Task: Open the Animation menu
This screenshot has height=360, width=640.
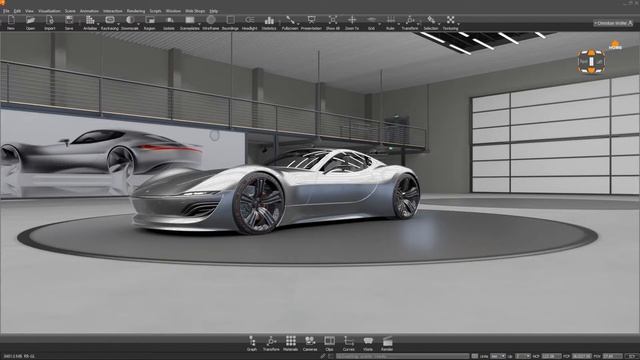Action: [x=89, y=11]
